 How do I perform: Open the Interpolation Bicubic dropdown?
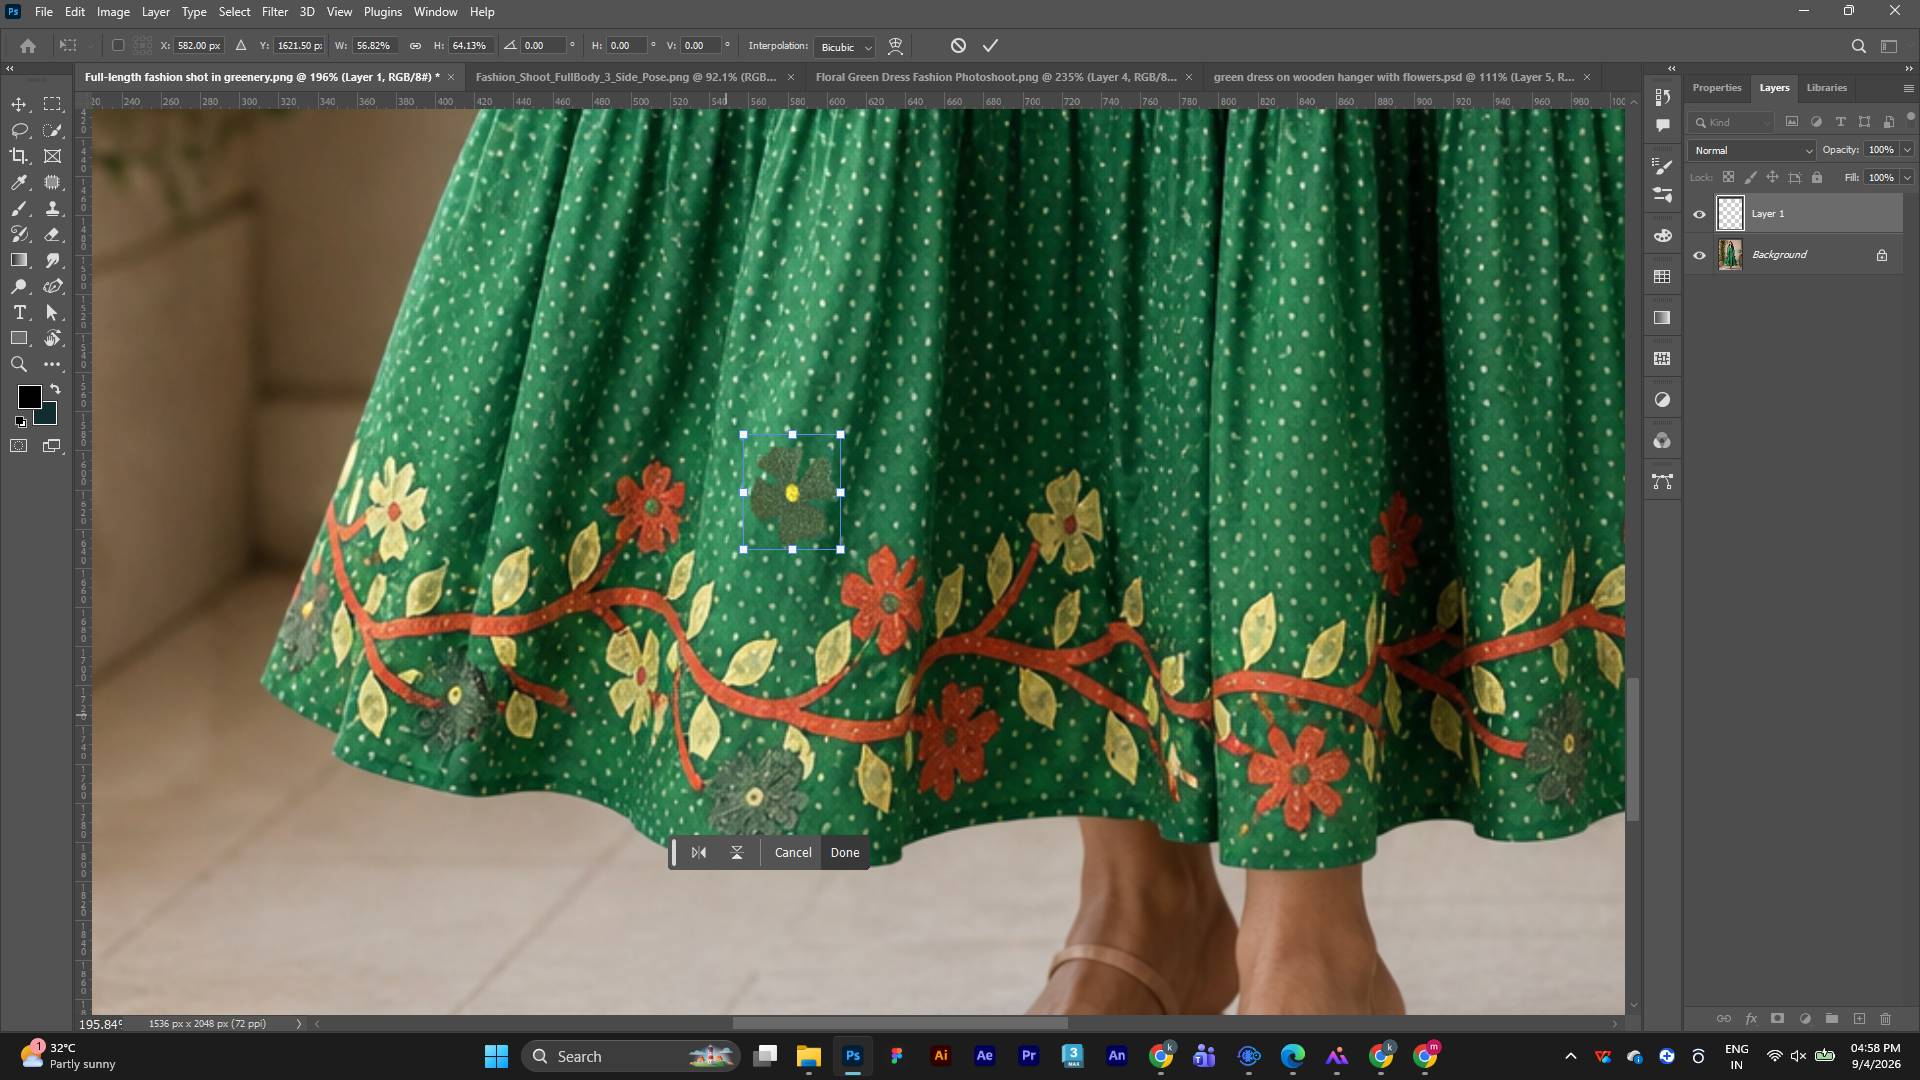[845, 47]
